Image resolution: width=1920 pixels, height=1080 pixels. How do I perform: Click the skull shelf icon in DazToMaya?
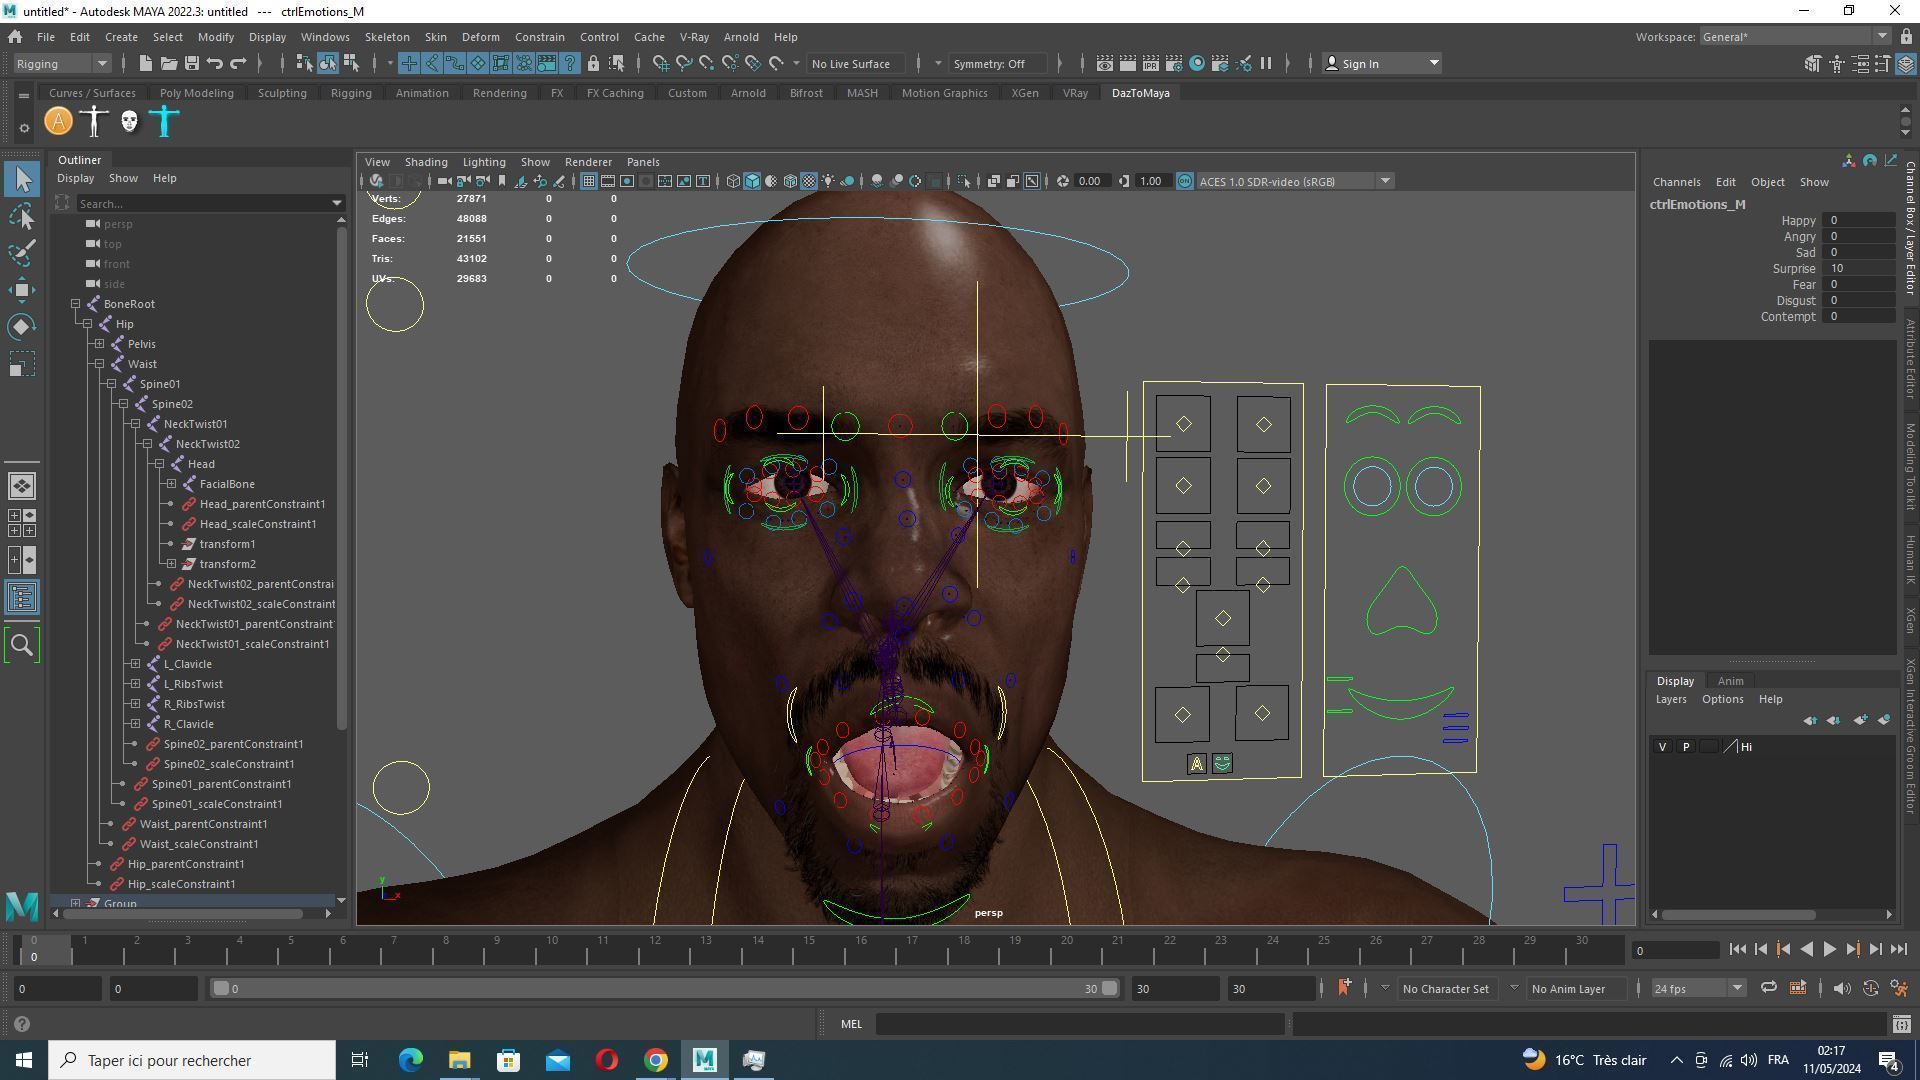tap(129, 122)
